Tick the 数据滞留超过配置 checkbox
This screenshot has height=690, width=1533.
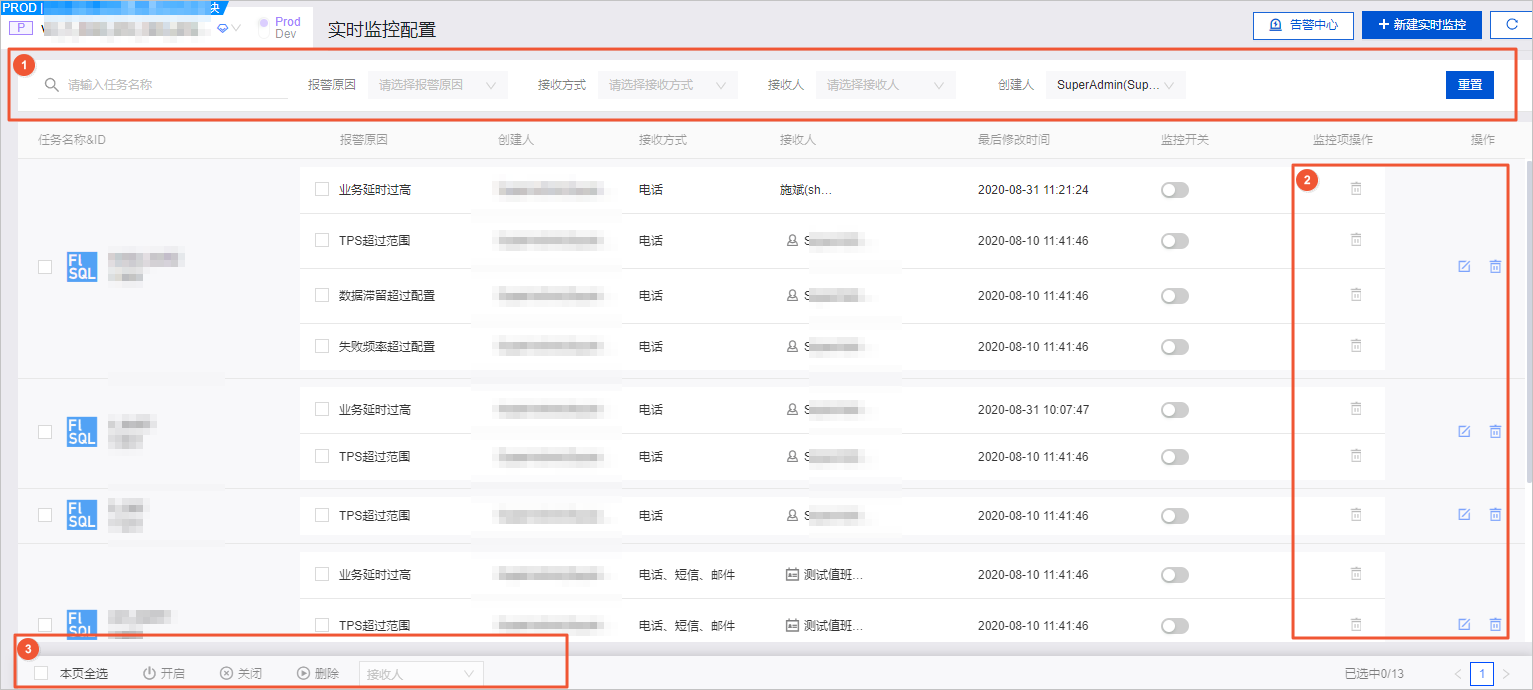[x=322, y=295]
